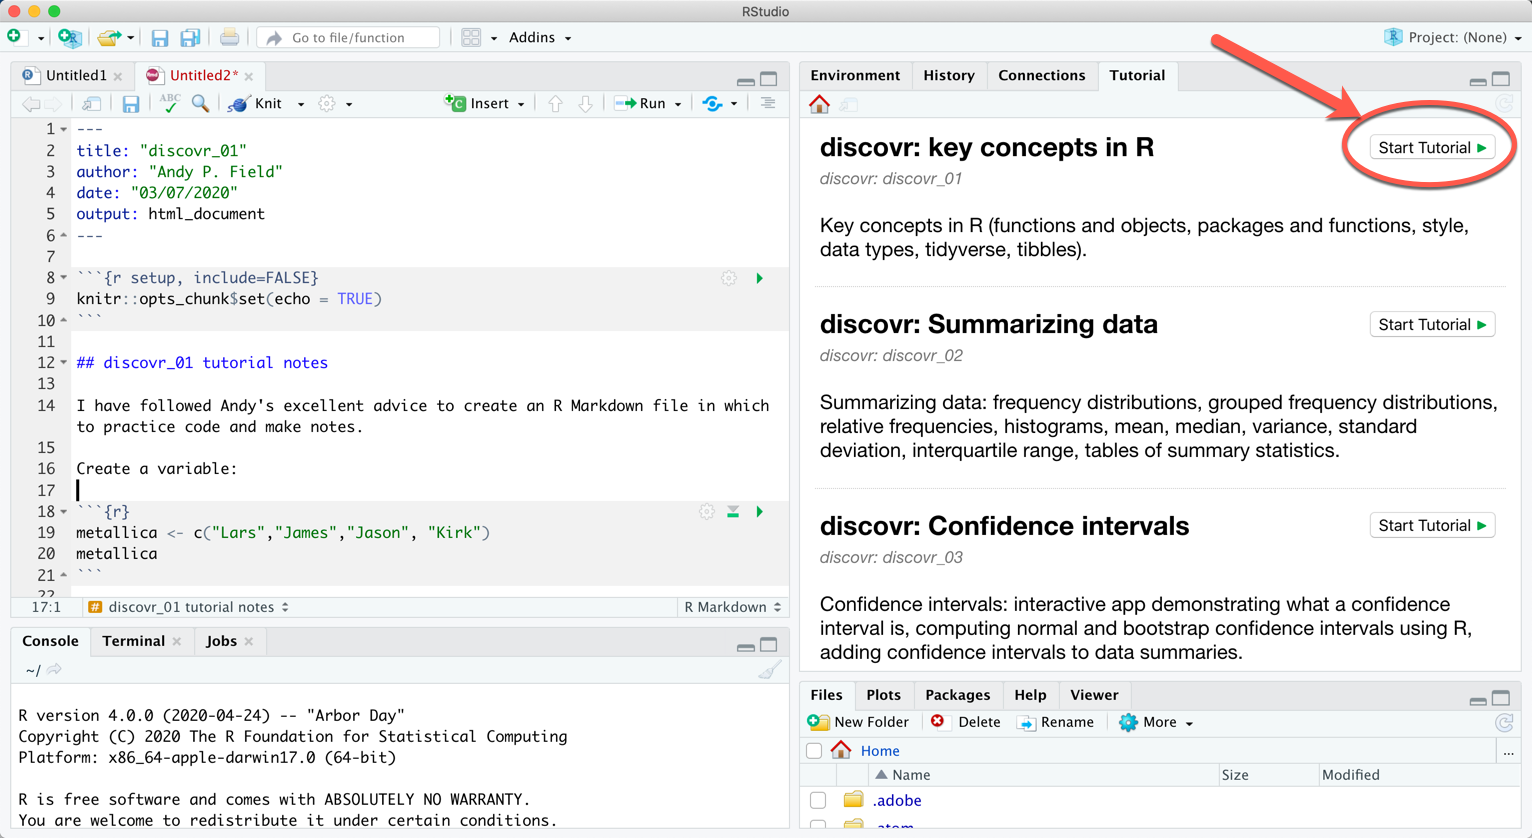Click the Knit document icon

239,104
